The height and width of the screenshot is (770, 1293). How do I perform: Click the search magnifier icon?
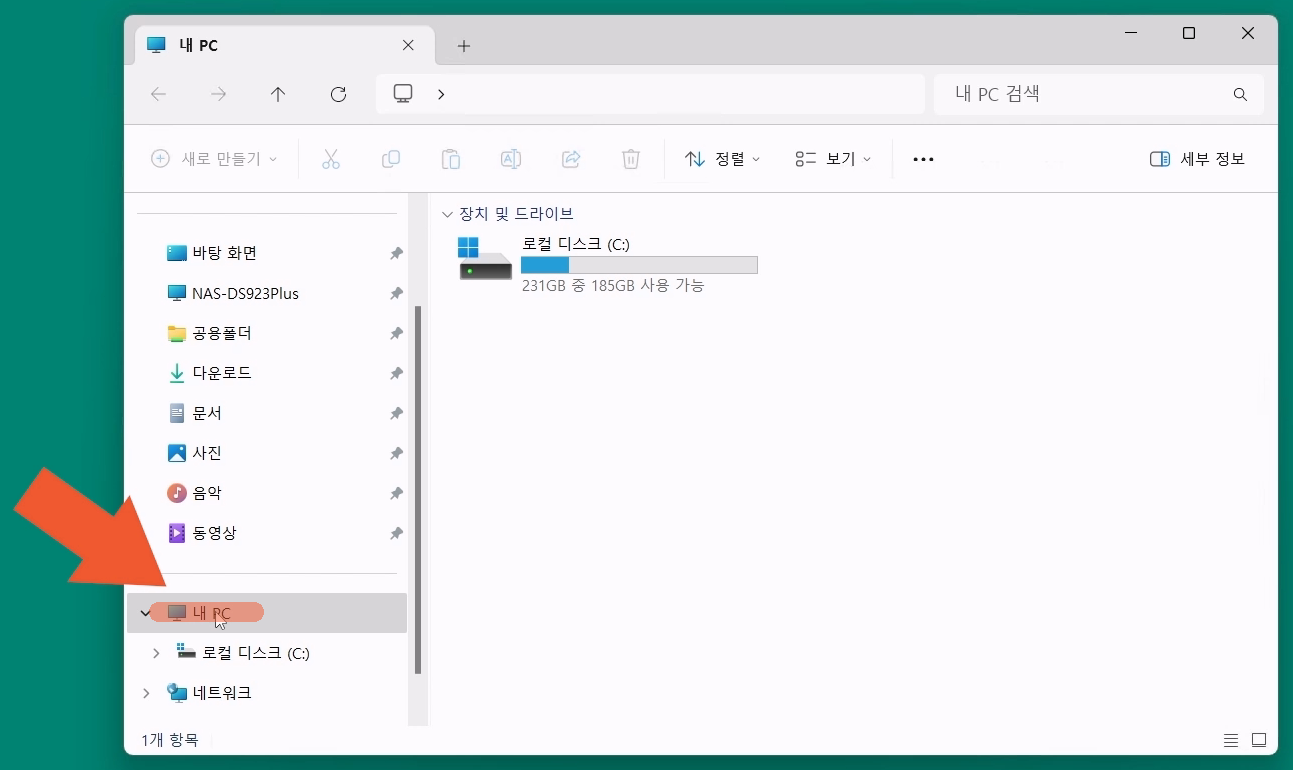tap(1240, 95)
